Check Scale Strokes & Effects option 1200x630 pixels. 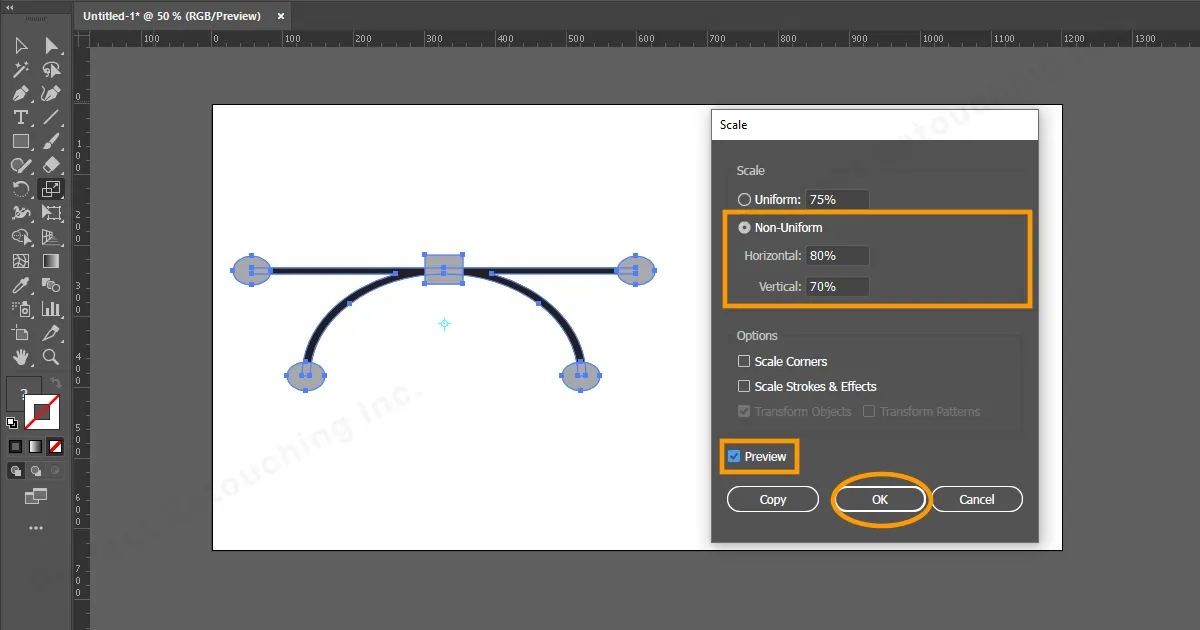click(x=744, y=387)
